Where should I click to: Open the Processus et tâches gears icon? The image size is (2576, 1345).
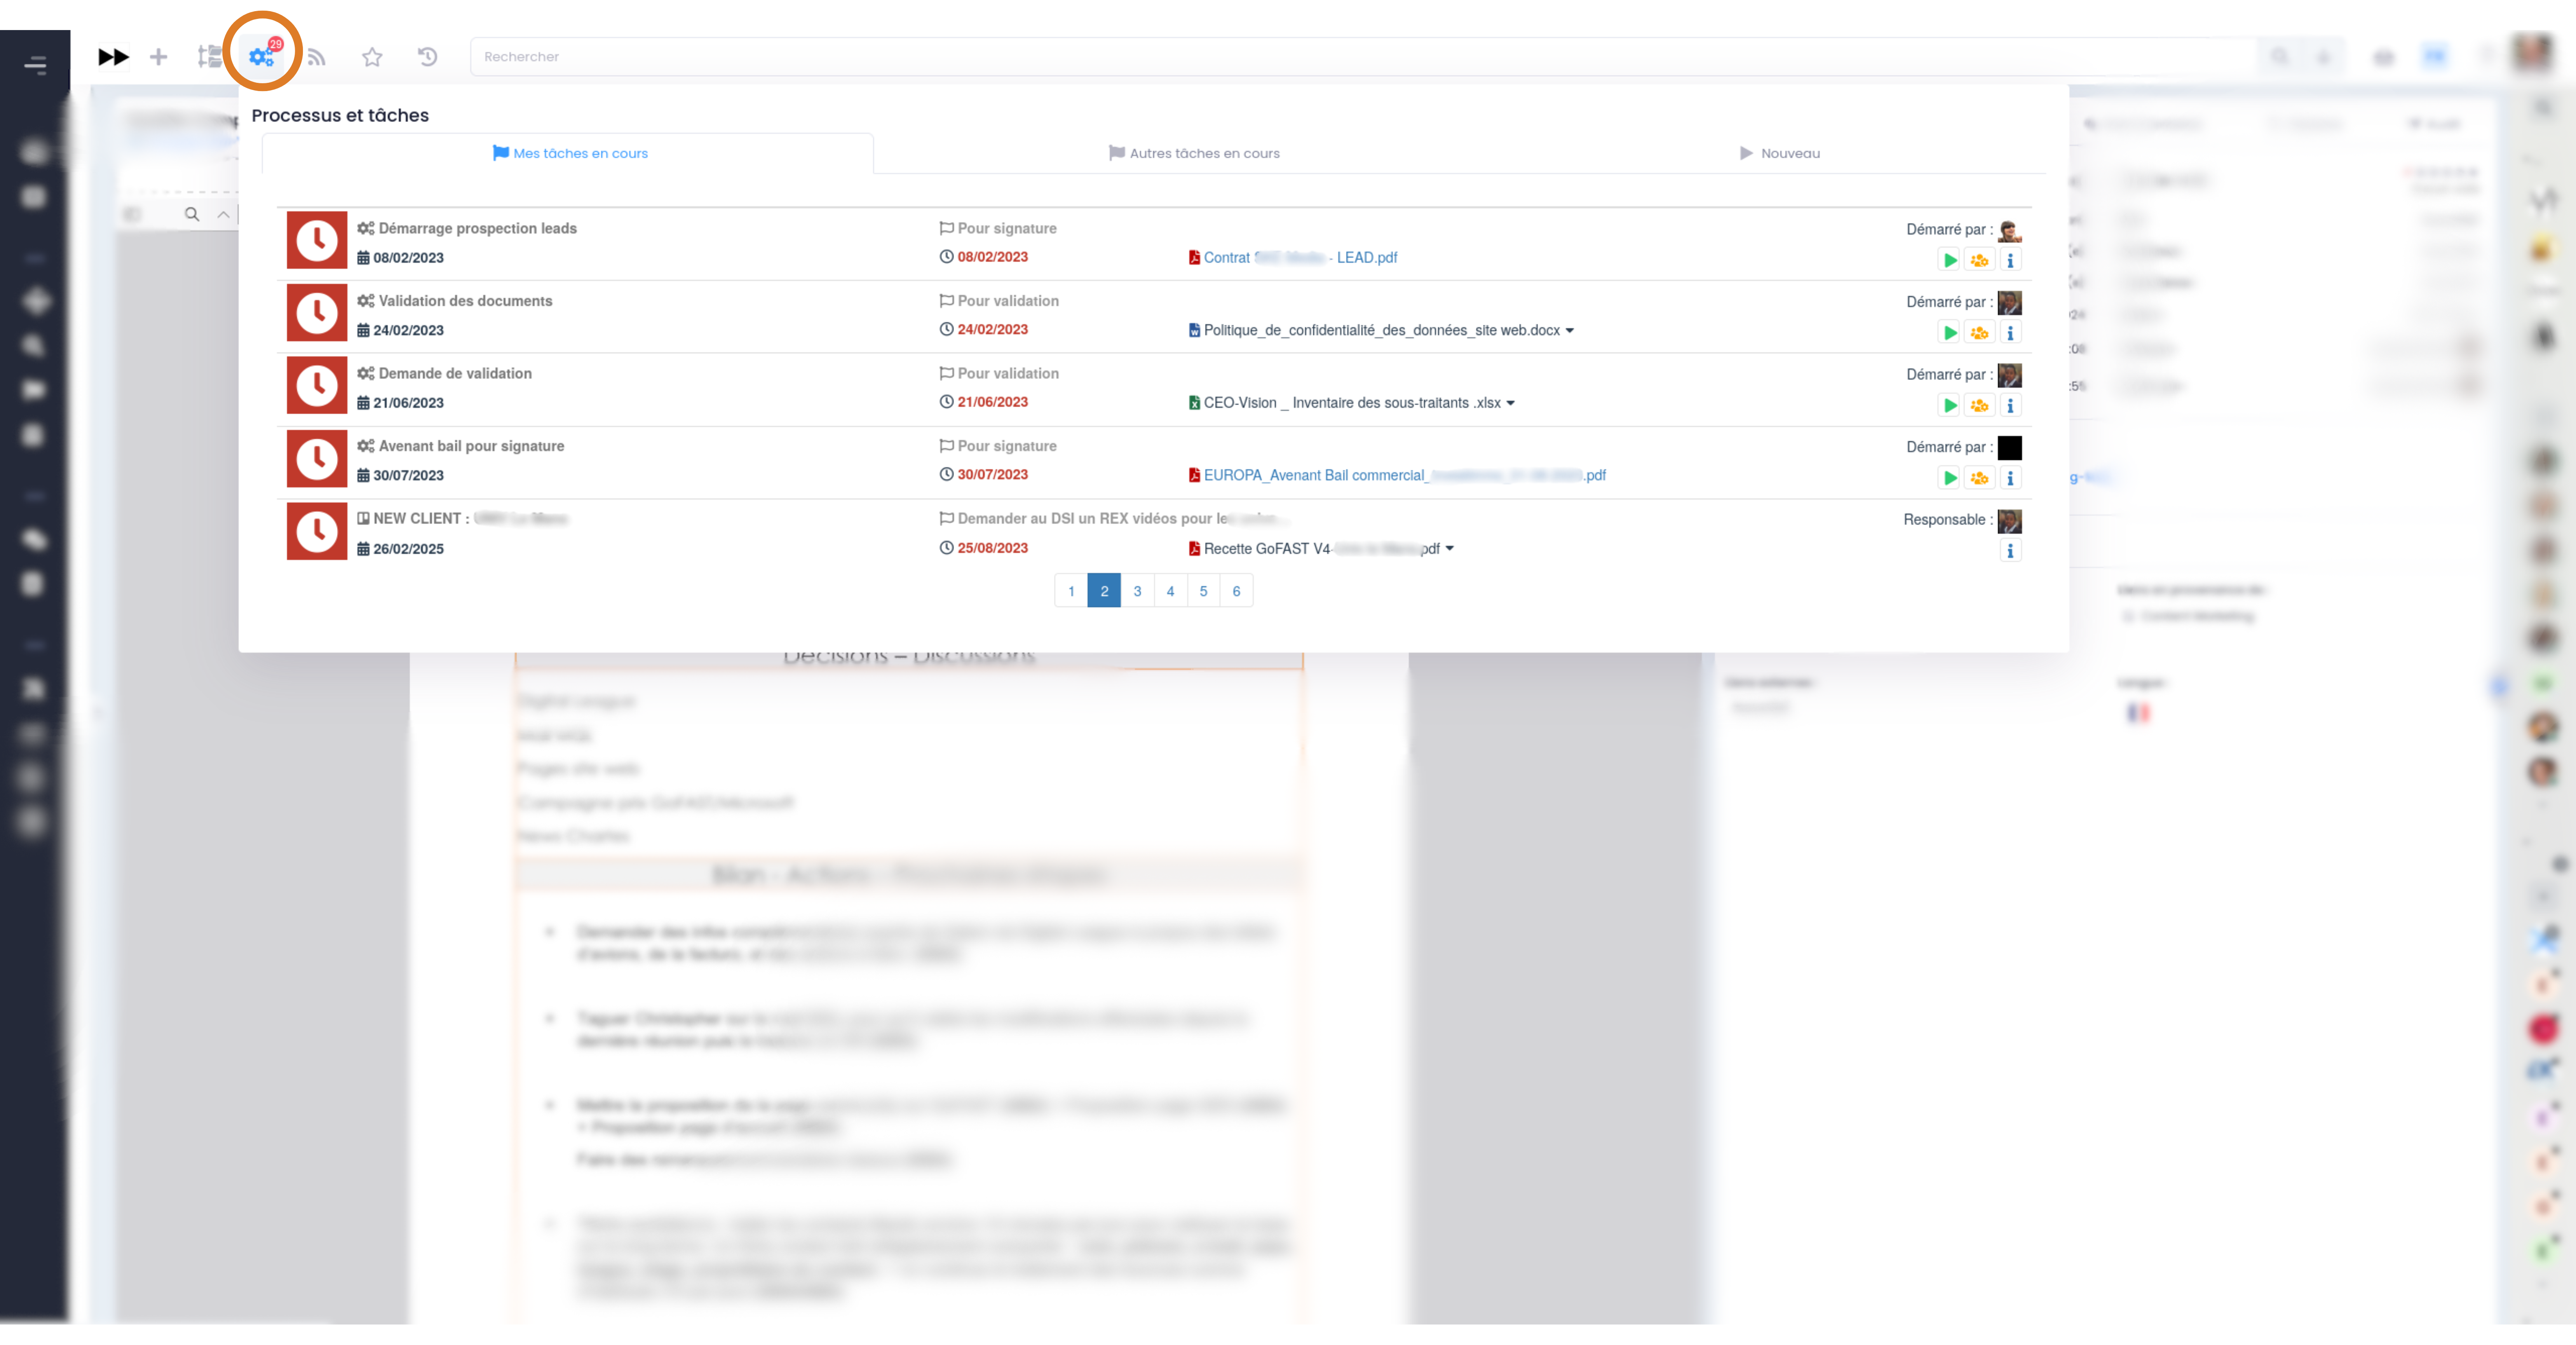coord(261,57)
